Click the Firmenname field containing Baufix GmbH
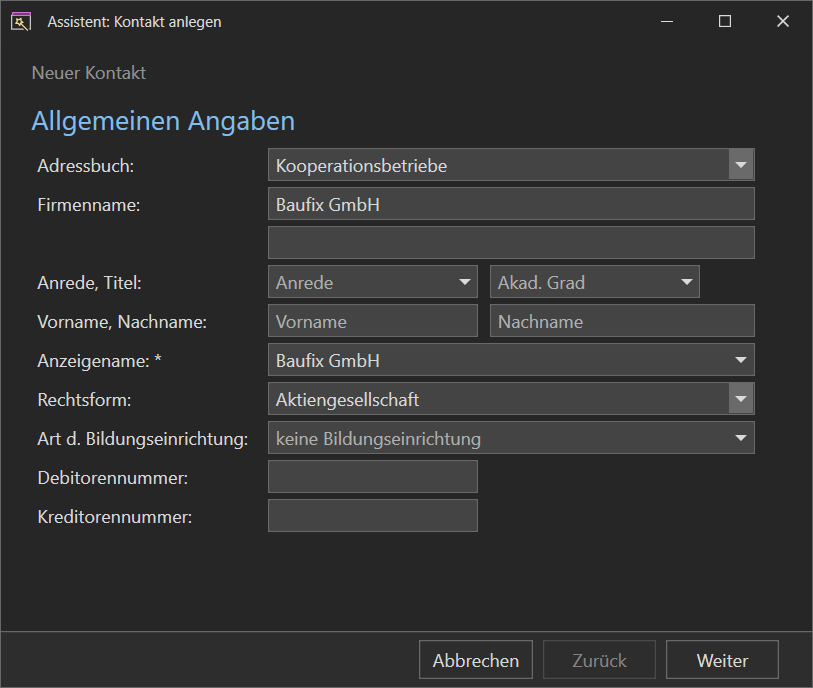The width and height of the screenshot is (813, 688). coord(511,204)
